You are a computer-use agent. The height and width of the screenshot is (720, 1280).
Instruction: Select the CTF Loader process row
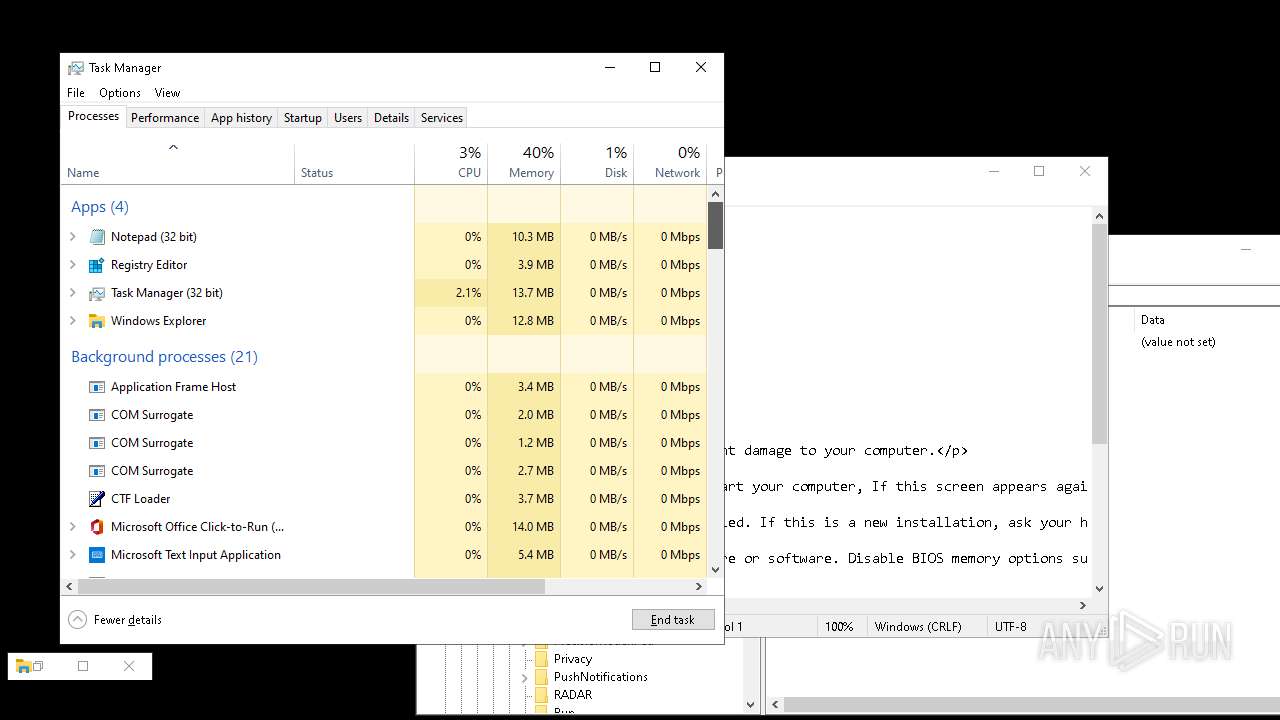[x=384, y=499]
